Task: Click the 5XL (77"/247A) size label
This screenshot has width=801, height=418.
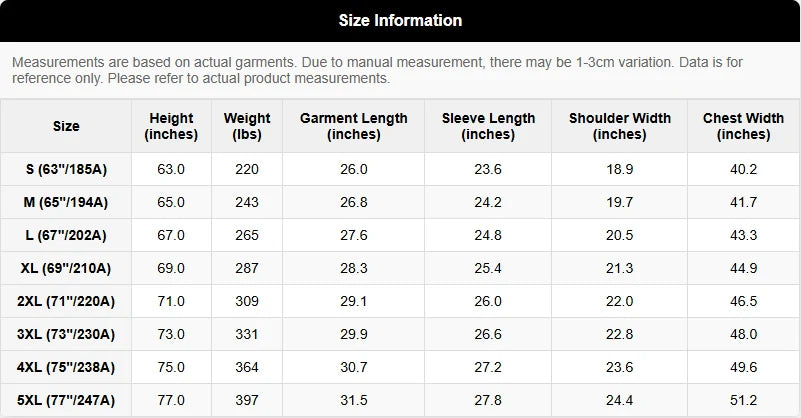Action: point(66,400)
